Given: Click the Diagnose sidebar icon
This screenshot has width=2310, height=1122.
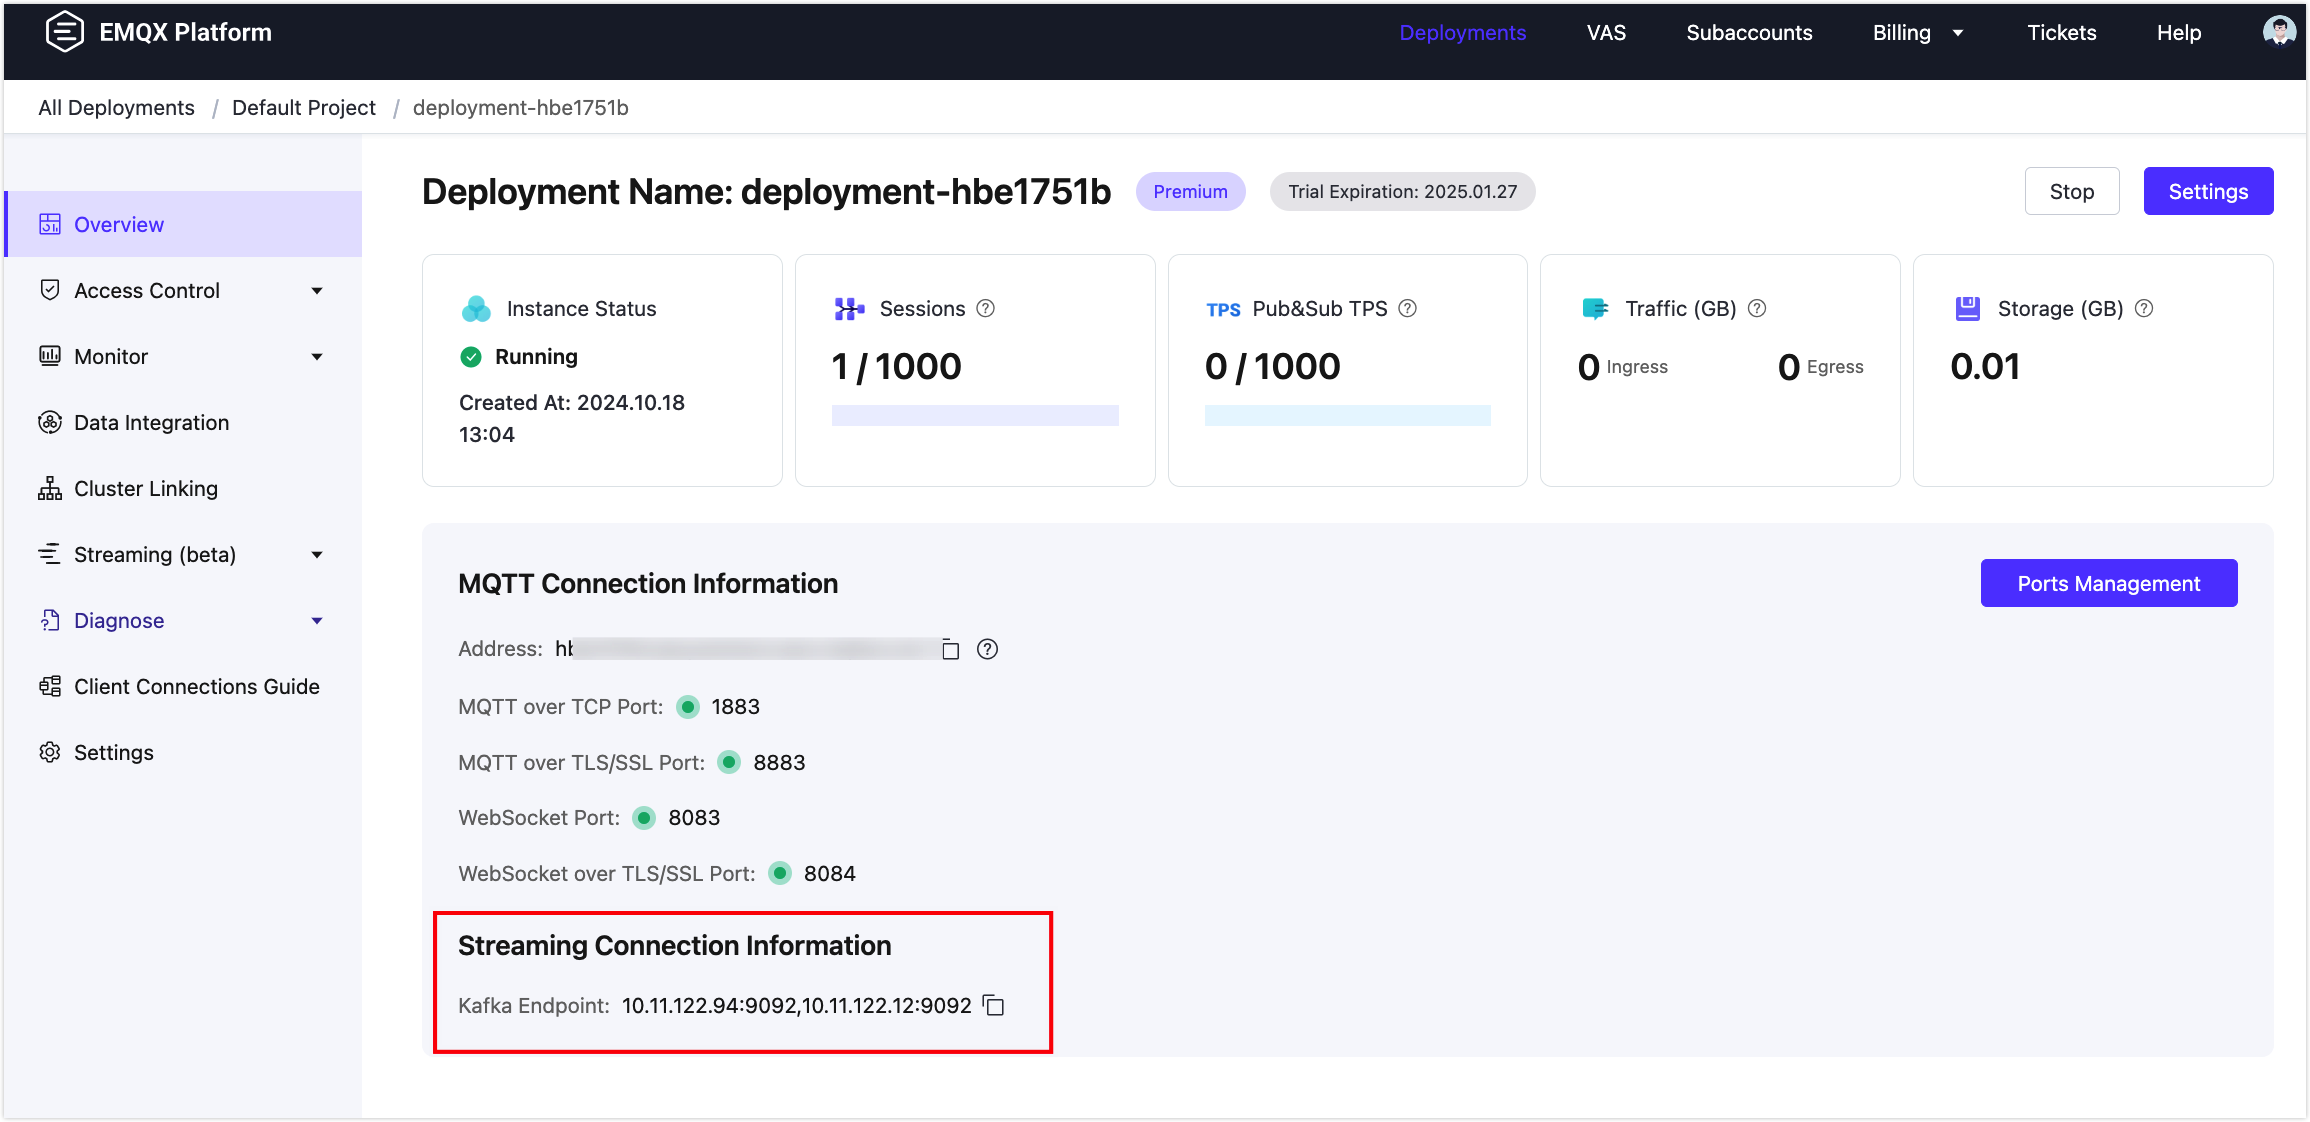Looking at the screenshot, I should [50, 620].
